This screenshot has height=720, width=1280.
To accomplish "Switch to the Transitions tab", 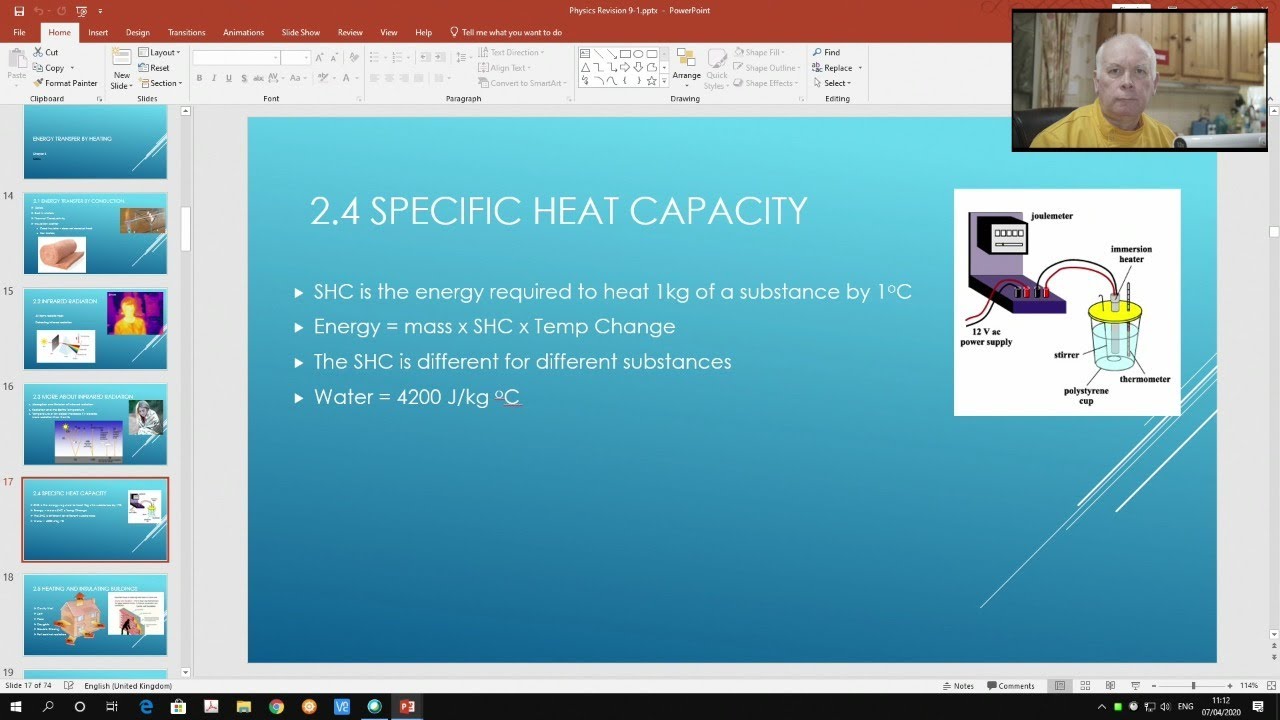I will point(187,32).
